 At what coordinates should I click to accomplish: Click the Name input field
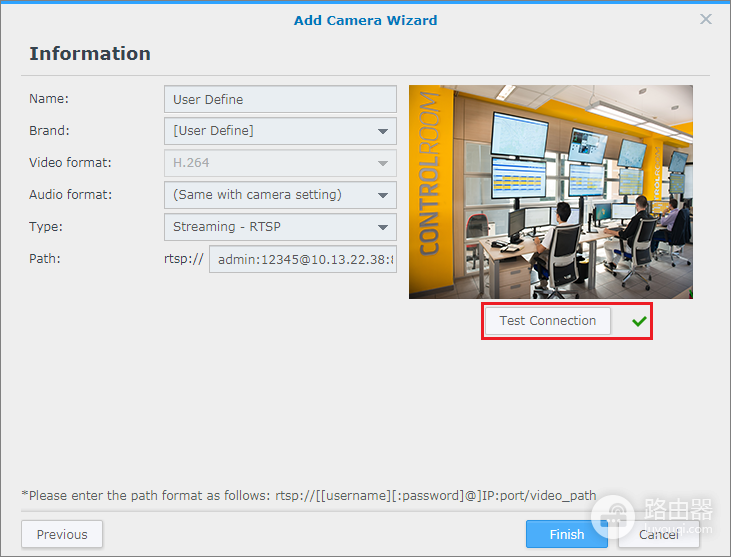[x=280, y=99]
